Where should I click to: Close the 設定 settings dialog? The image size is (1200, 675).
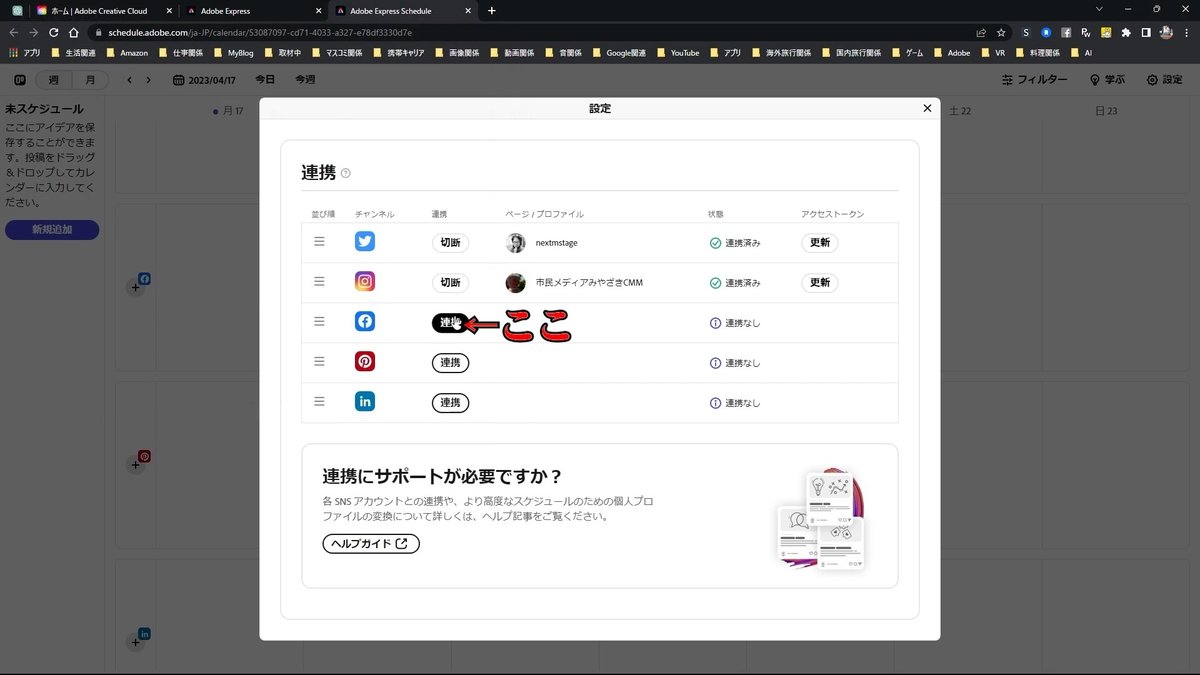(x=927, y=108)
